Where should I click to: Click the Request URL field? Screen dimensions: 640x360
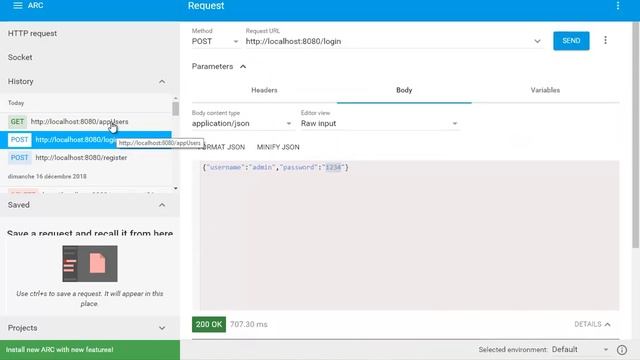click(x=388, y=42)
